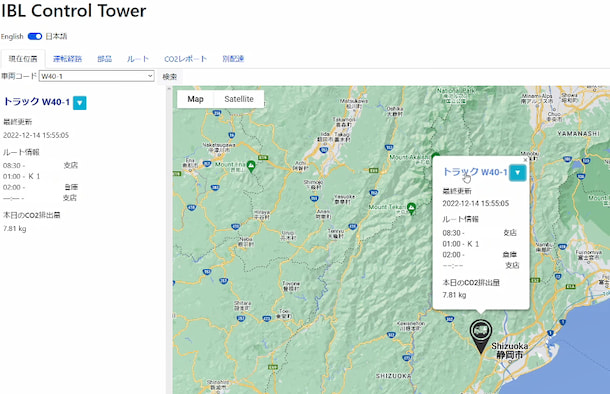Expand teal arrow beside sidebar truck W40-1
Screen dimensions: 610x394
tap(80, 103)
